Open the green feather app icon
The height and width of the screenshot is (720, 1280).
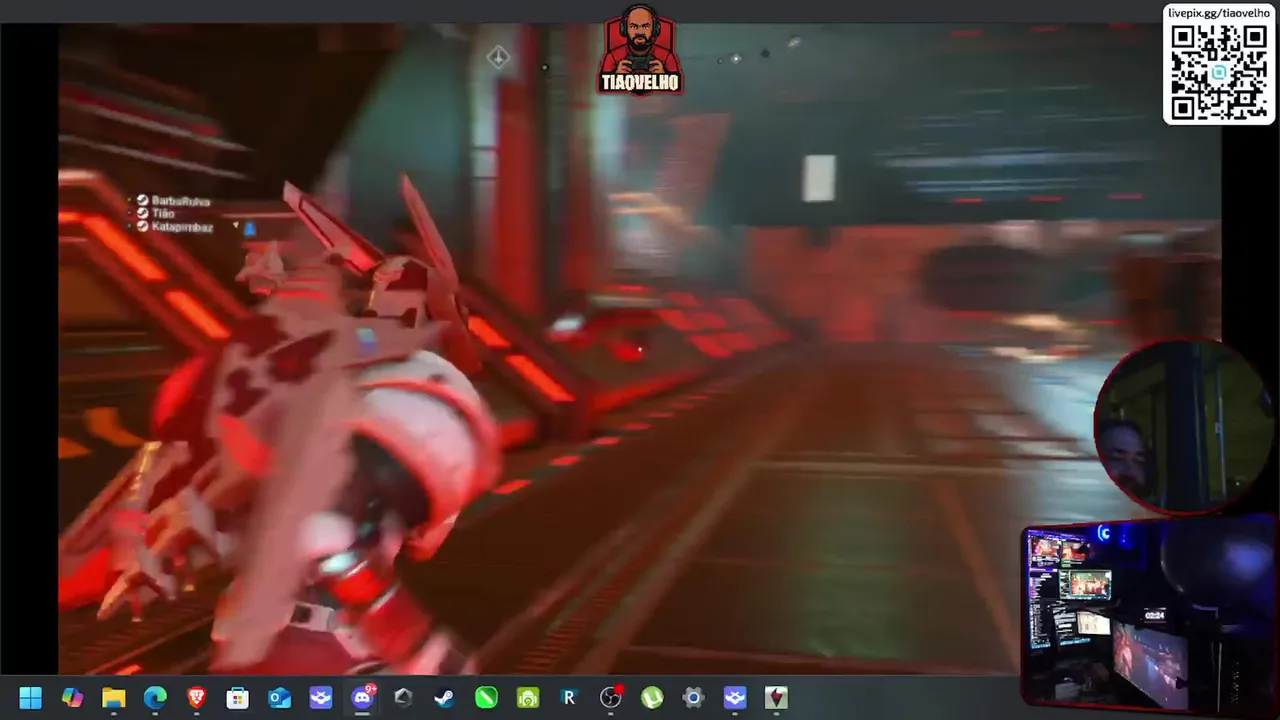point(486,698)
